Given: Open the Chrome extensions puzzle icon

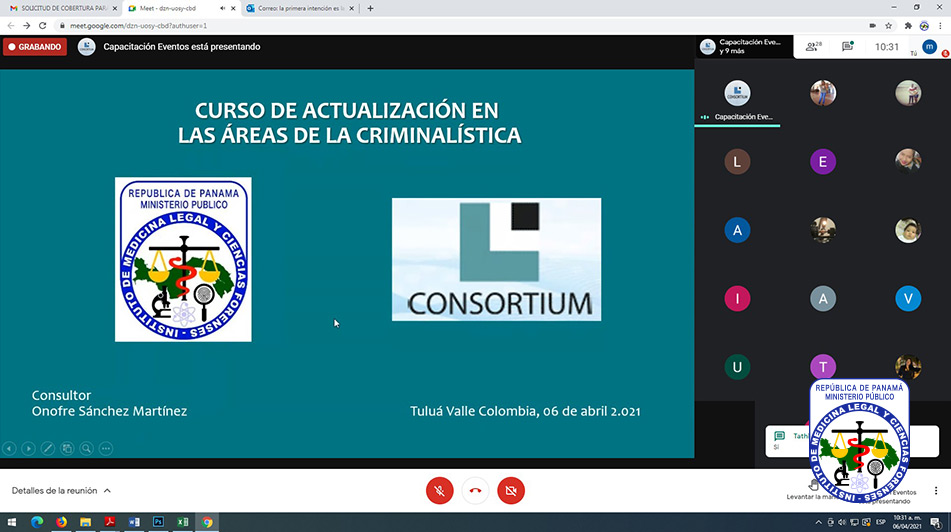Looking at the screenshot, I should click(x=908, y=25).
